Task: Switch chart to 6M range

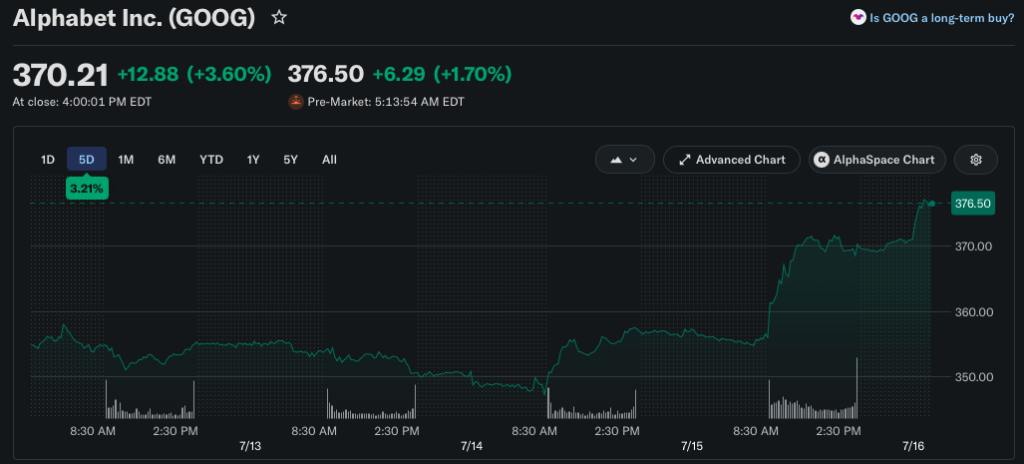Action: [167, 159]
